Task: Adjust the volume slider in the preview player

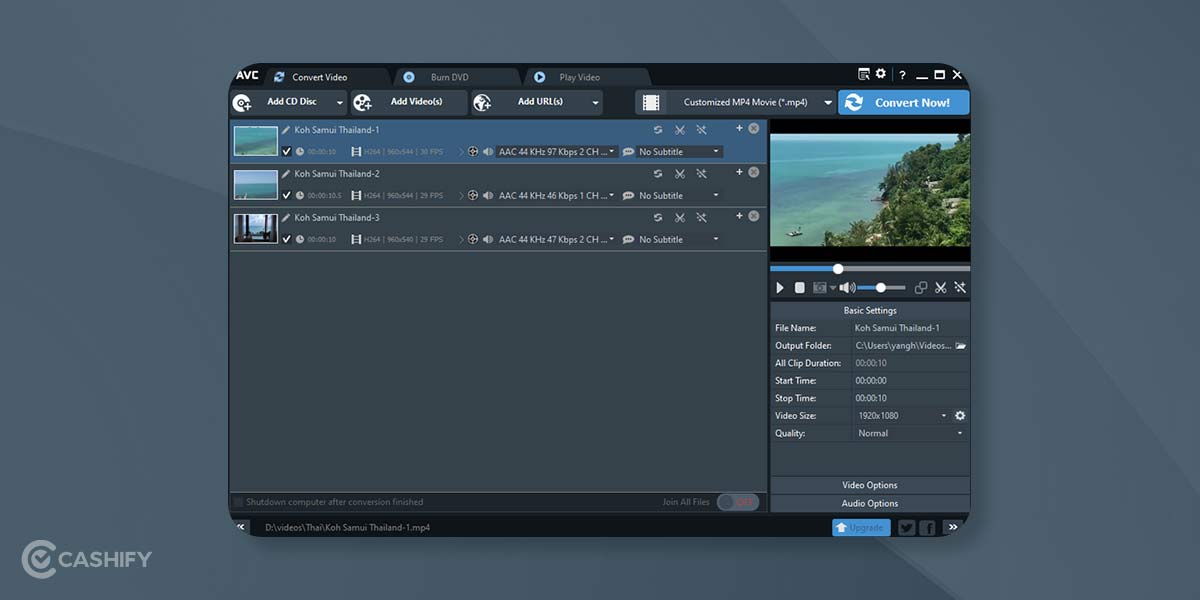Action: (882, 287)
